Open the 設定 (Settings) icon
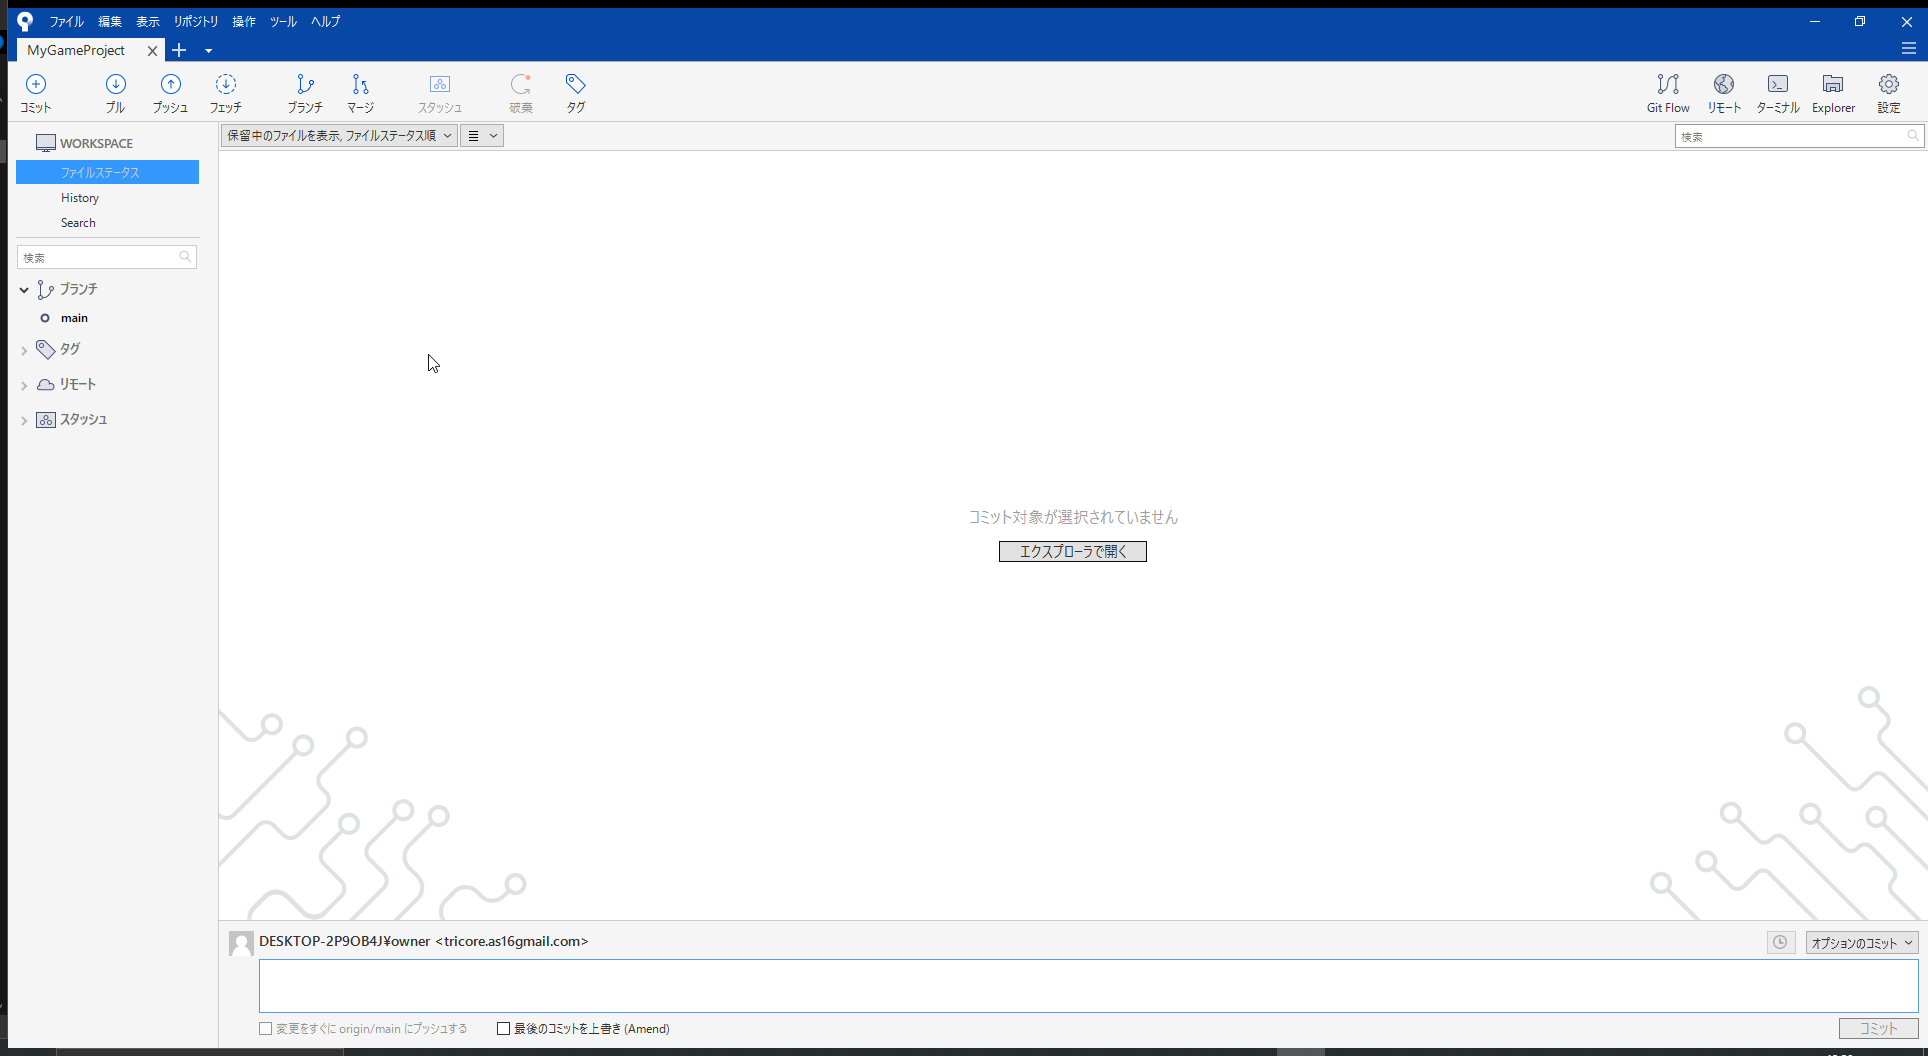 pyautogui.click(x=1889, y=92)
